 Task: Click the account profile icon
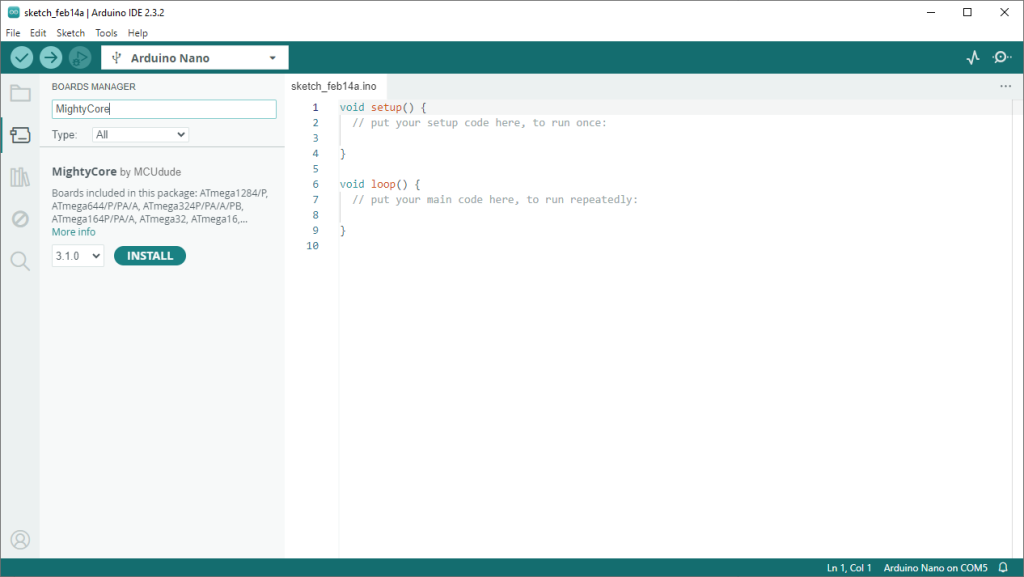[20, 540]
